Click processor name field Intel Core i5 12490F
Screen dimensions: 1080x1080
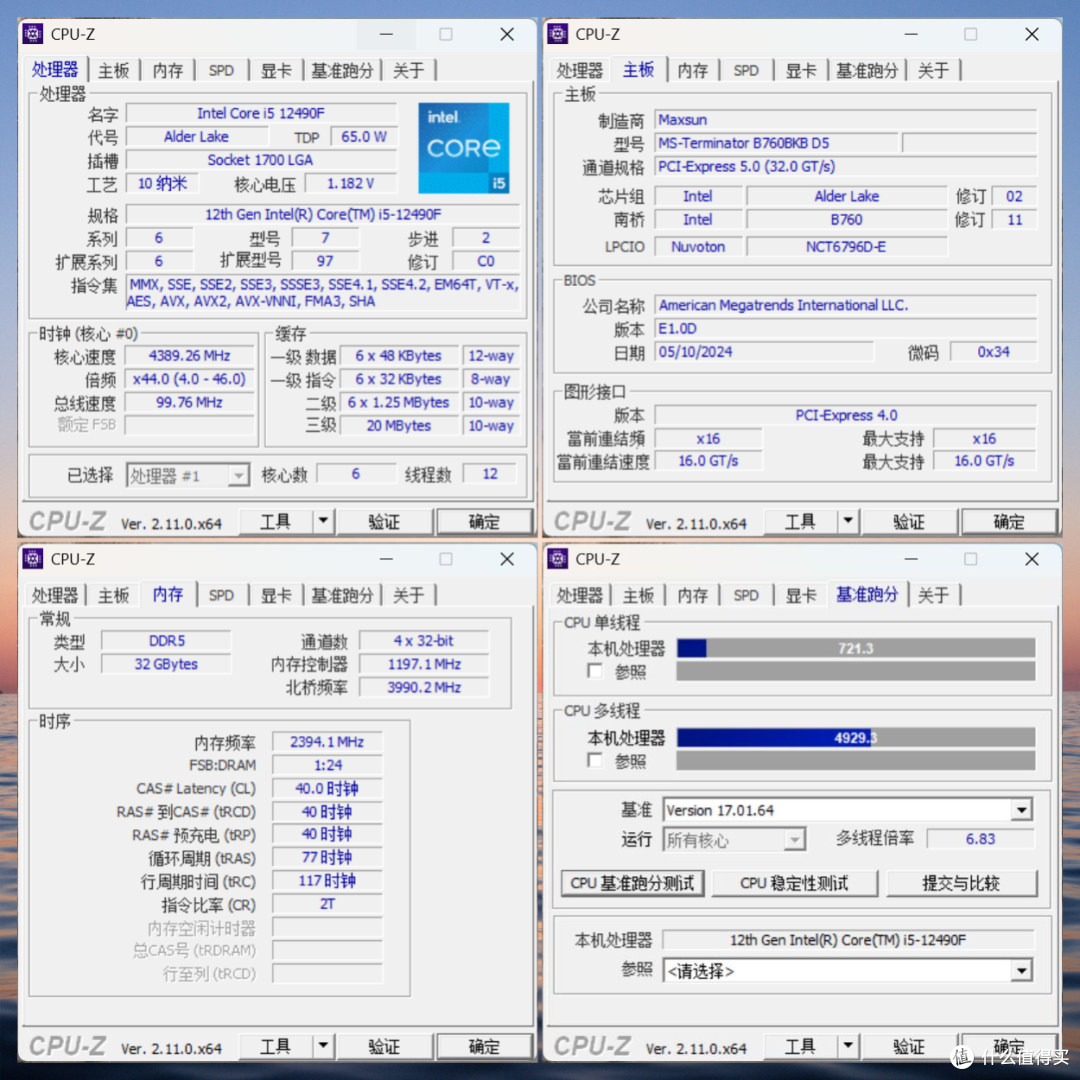(x=261, y=113)
